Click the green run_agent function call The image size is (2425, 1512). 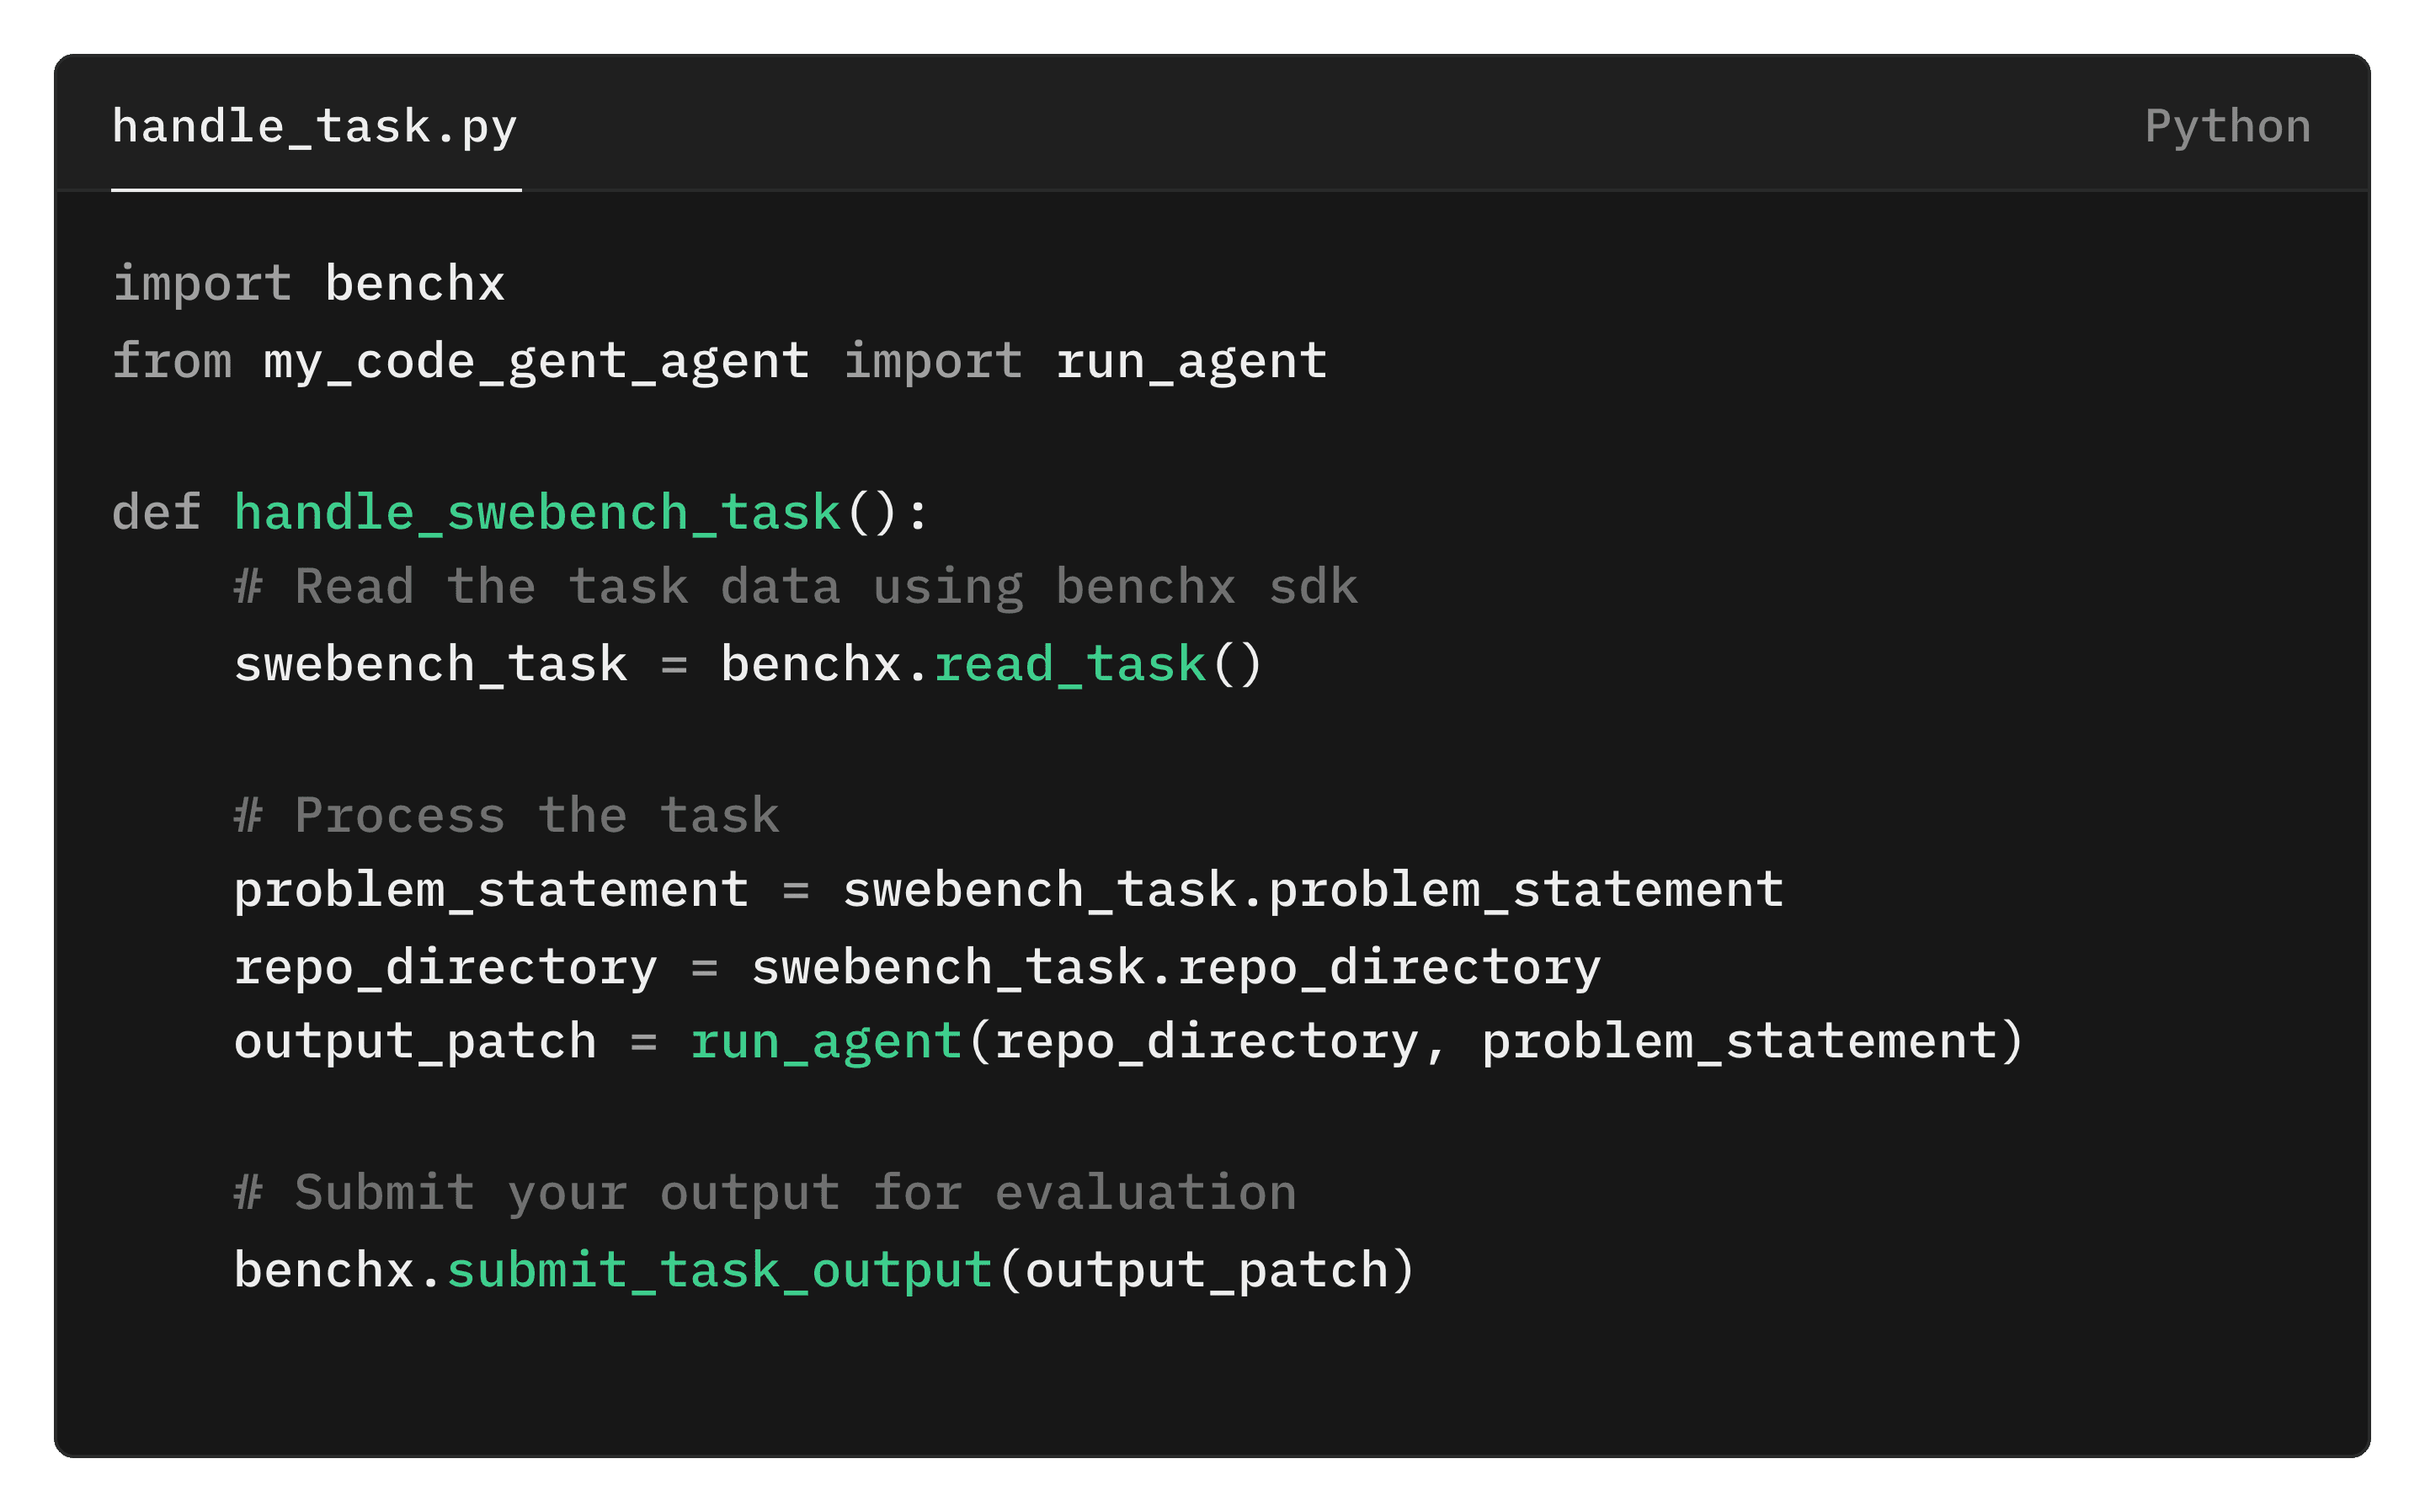pos(826,1043)
